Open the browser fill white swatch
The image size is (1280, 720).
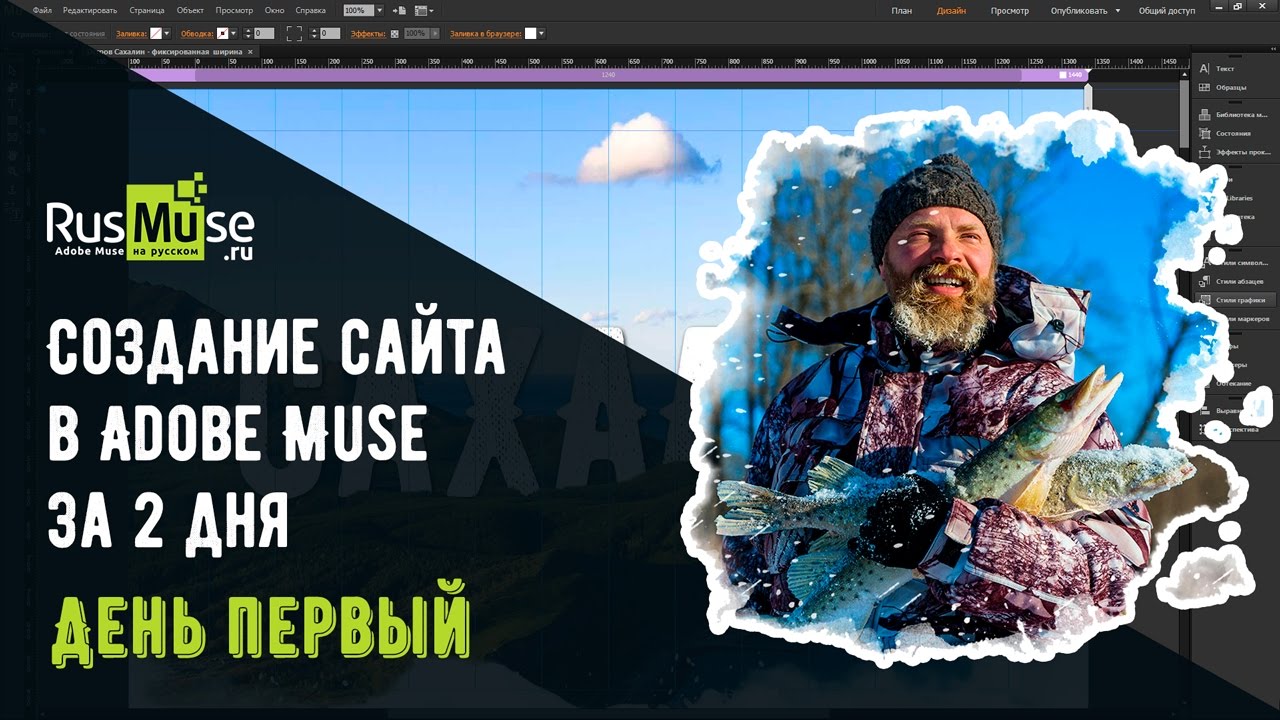(530, 33)
